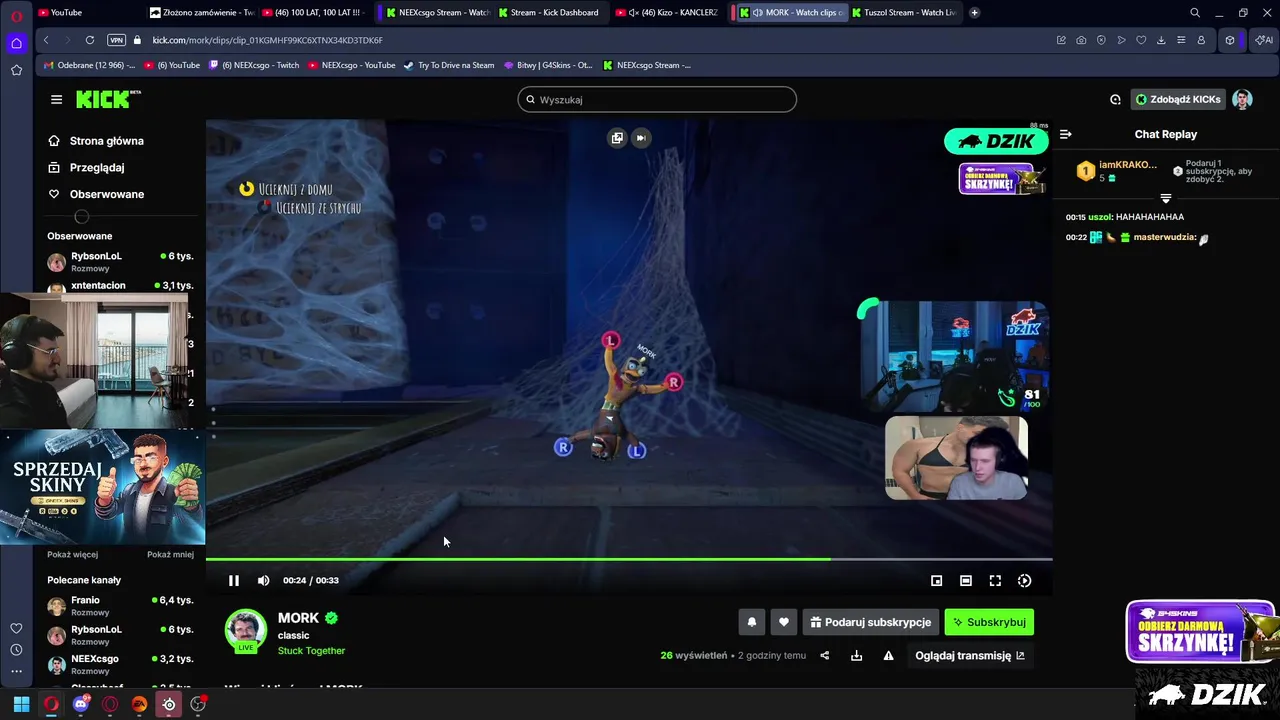Reload the page
Image resolution: width=1280 pixels, height=720 pixels.
tap(90, 40)
